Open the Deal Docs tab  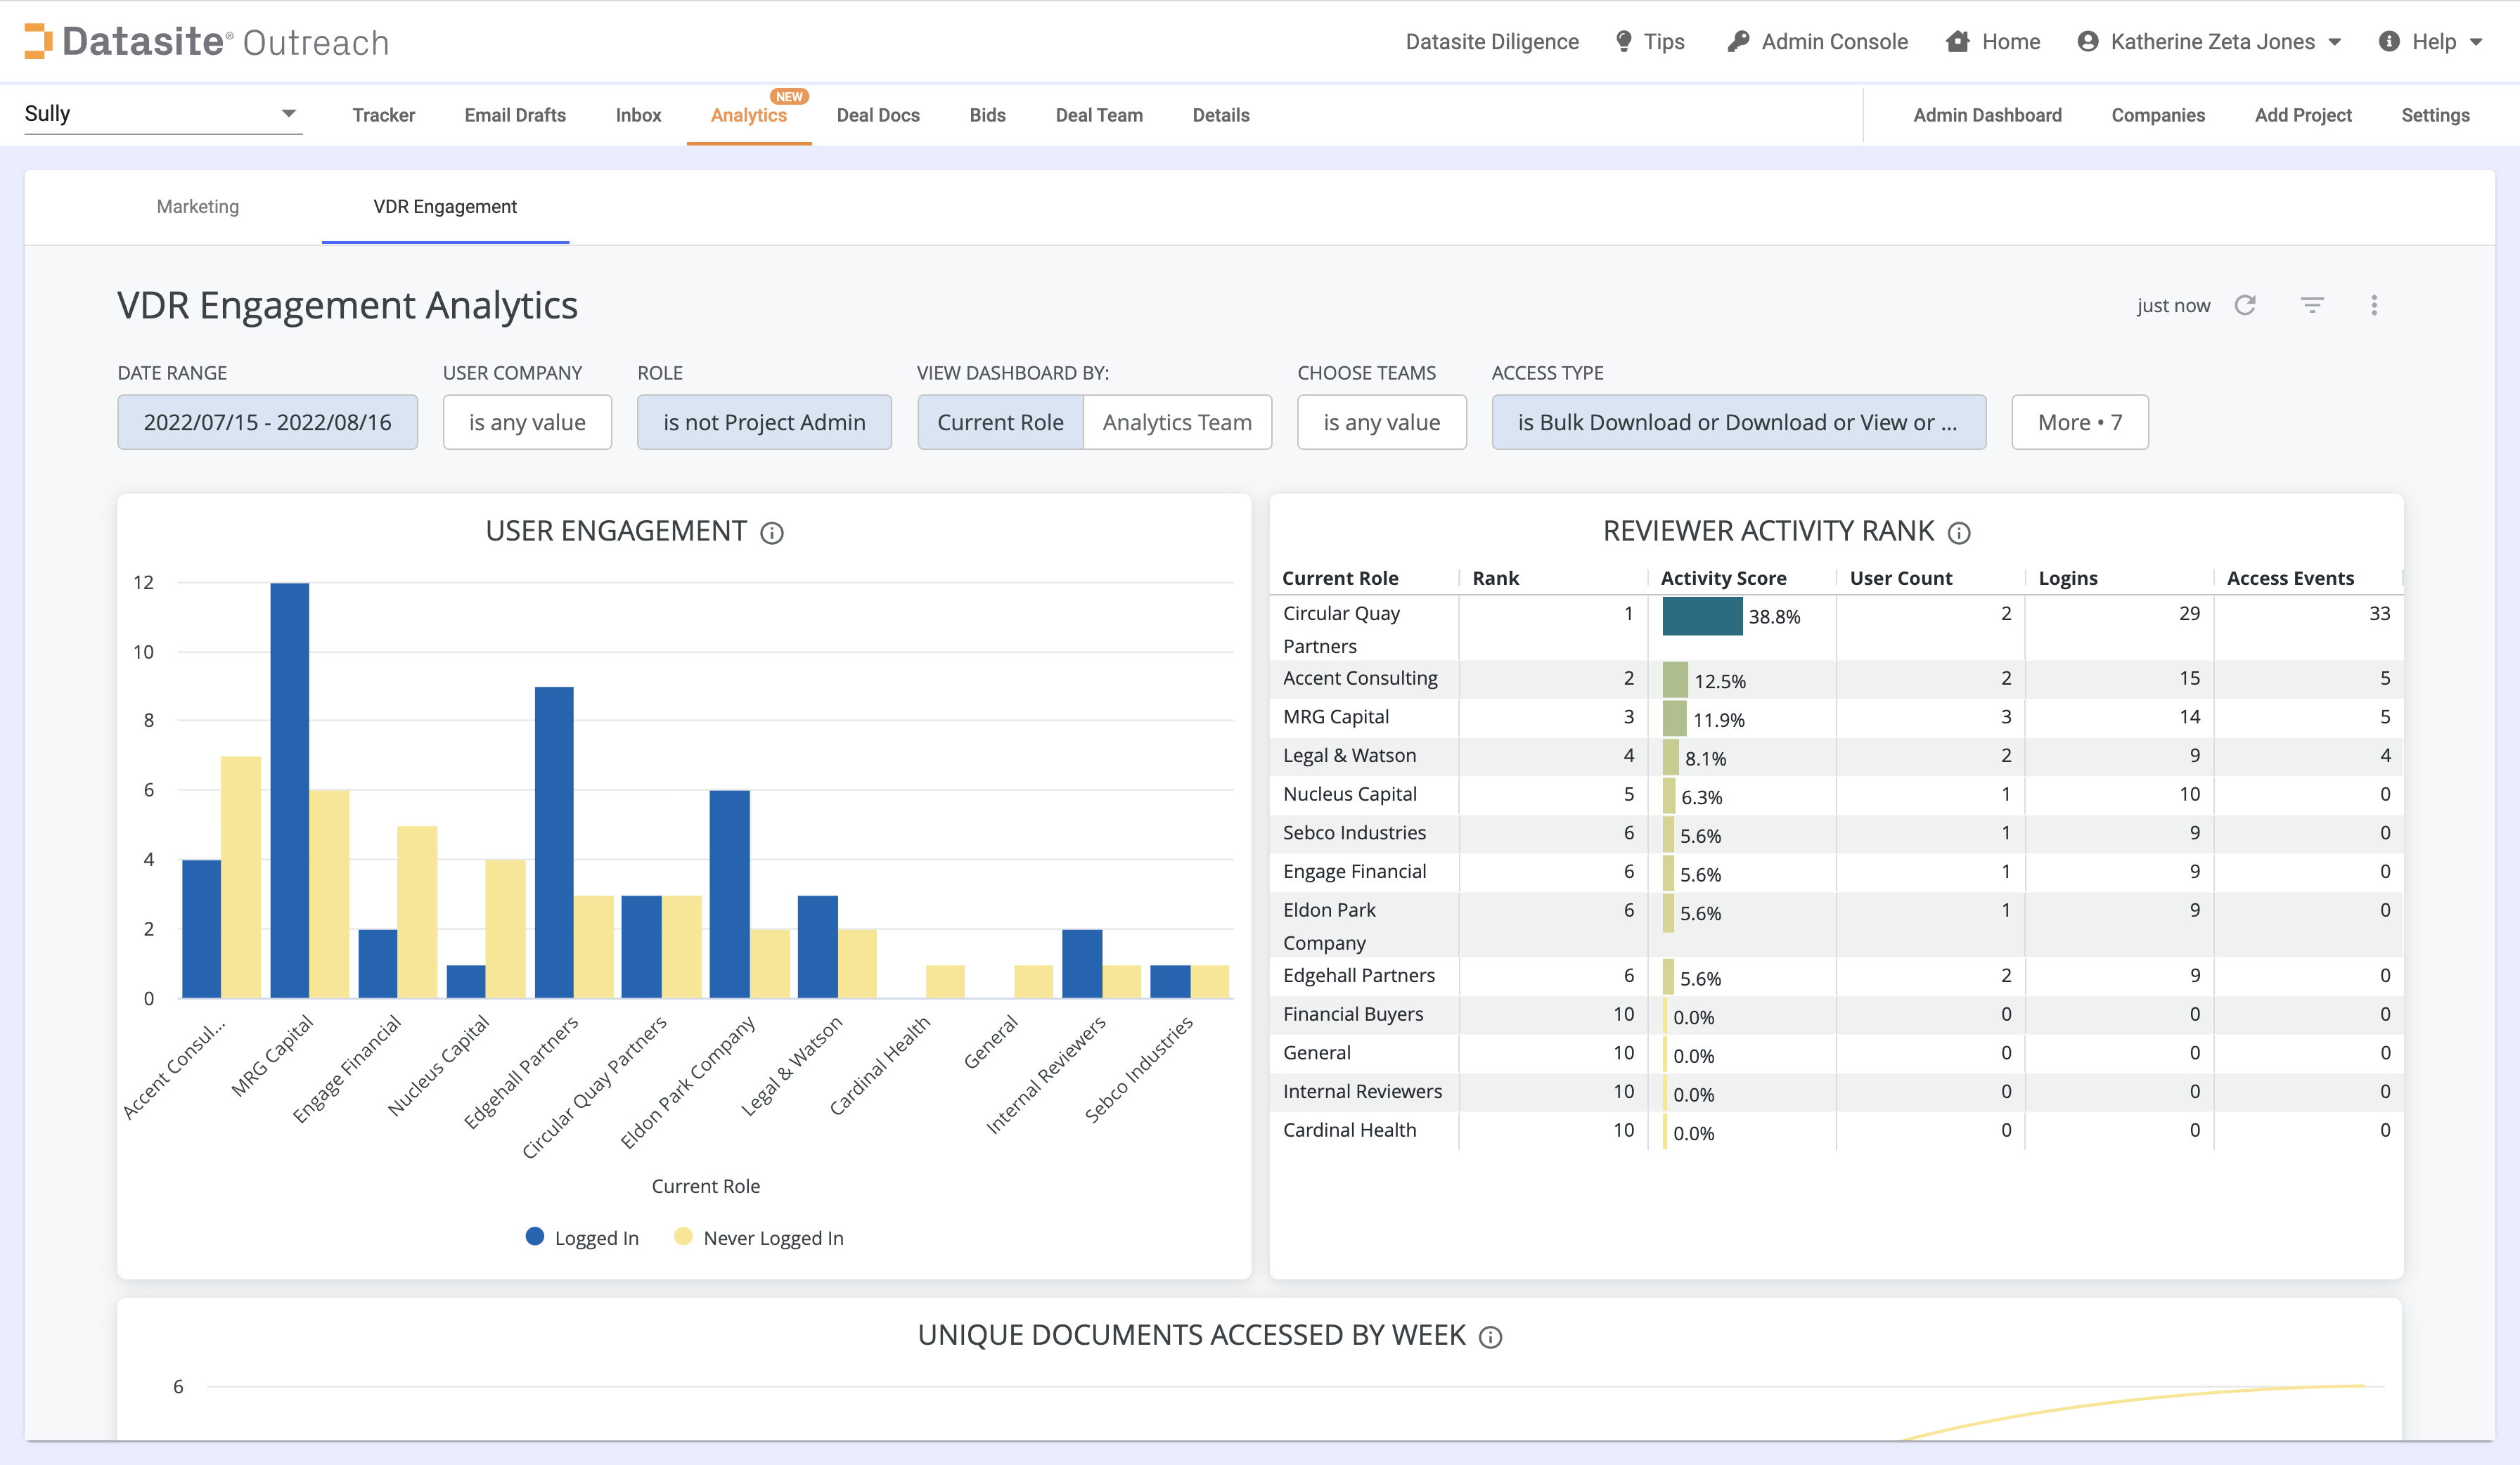[x=878, y=115]
